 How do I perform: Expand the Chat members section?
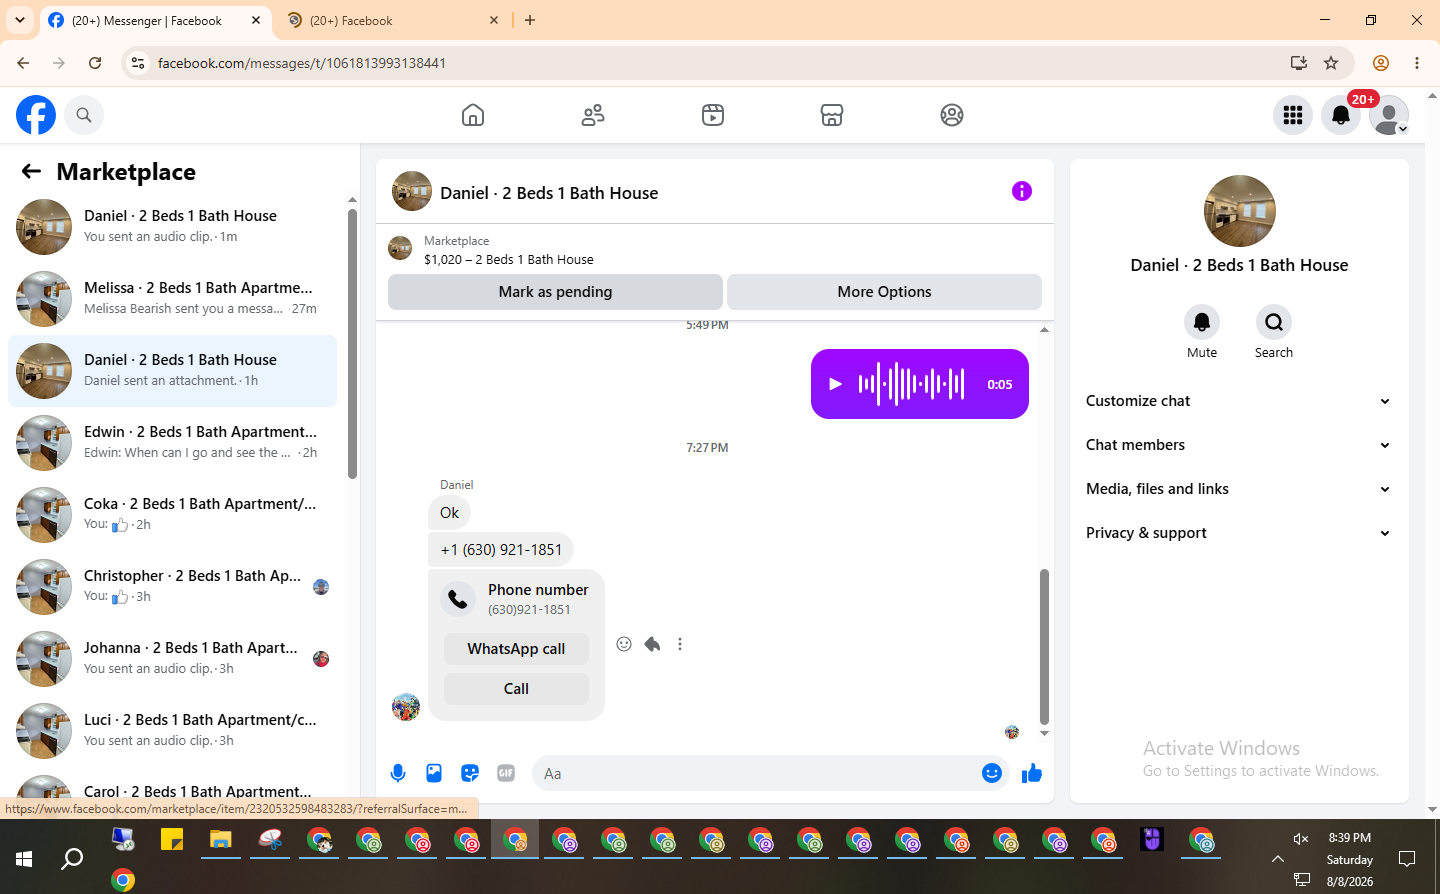[1239, 445]
